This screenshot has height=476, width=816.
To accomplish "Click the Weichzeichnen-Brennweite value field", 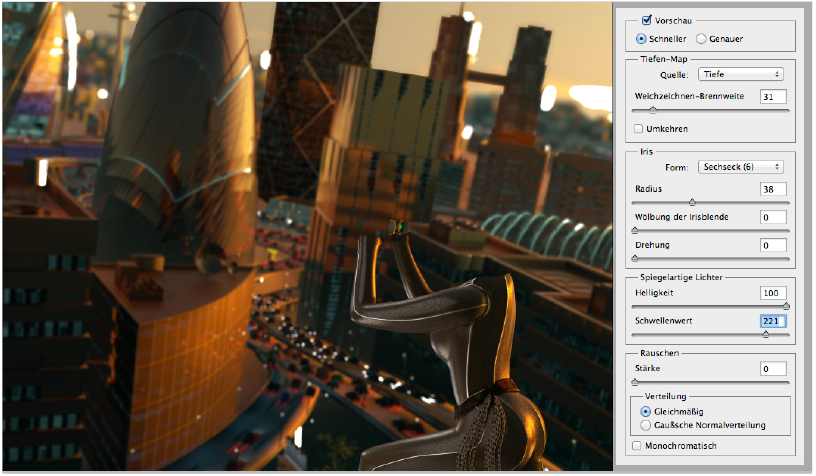I will [773, 97].
